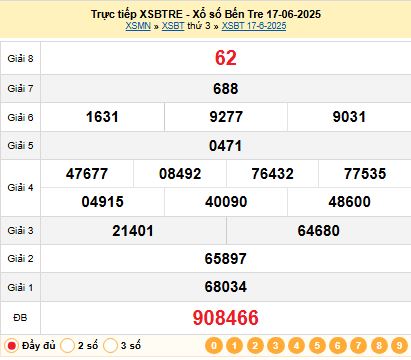Open the XSBT breadcrumb link
Viewport: 411px width, 360px height.
173,26
